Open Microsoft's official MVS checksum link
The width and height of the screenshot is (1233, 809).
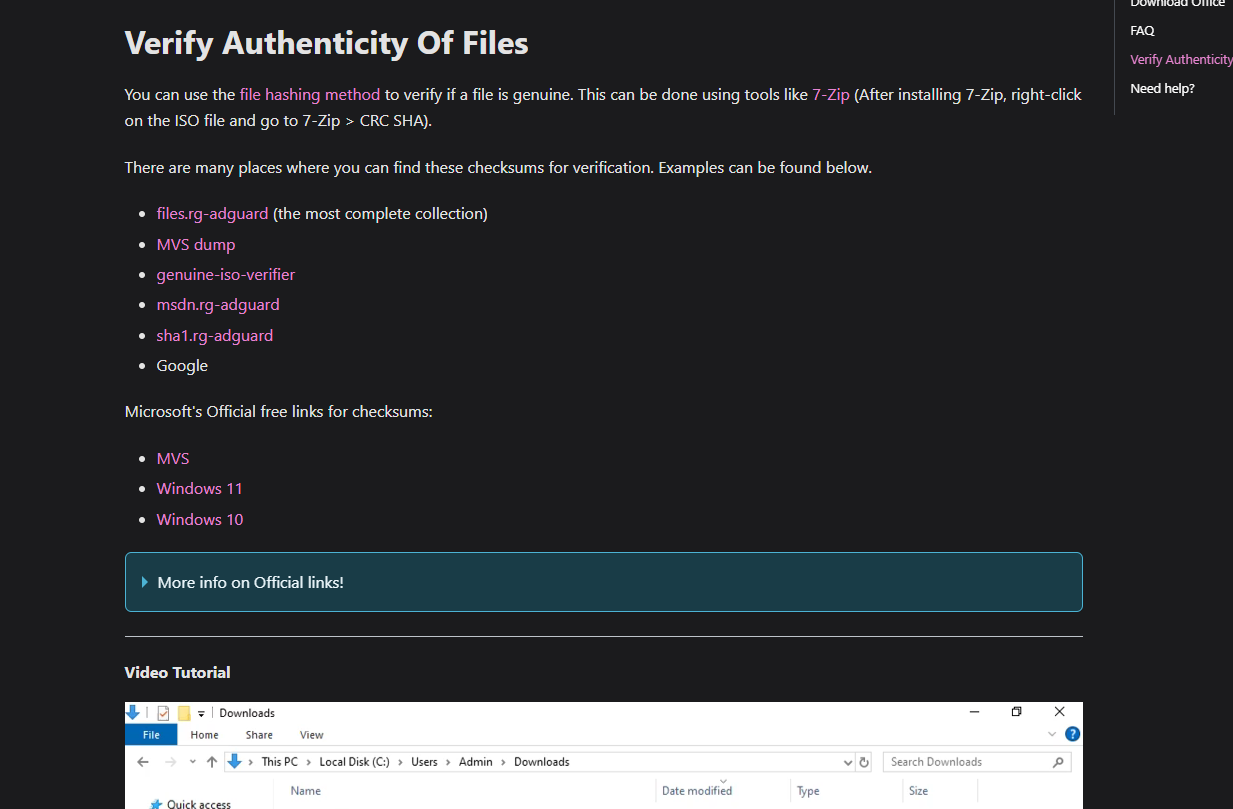[x=173, y=458]
